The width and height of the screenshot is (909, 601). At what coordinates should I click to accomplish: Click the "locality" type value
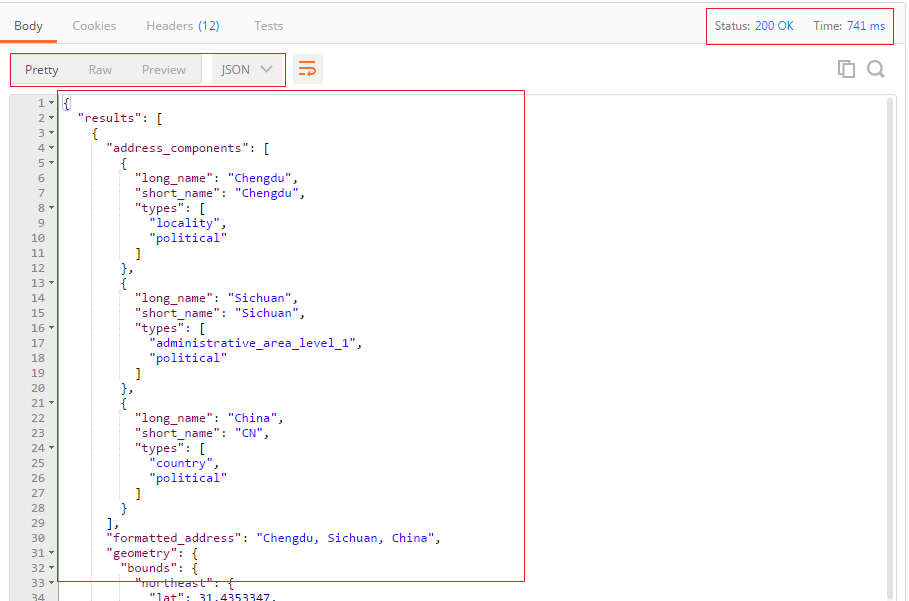point(184,223)
